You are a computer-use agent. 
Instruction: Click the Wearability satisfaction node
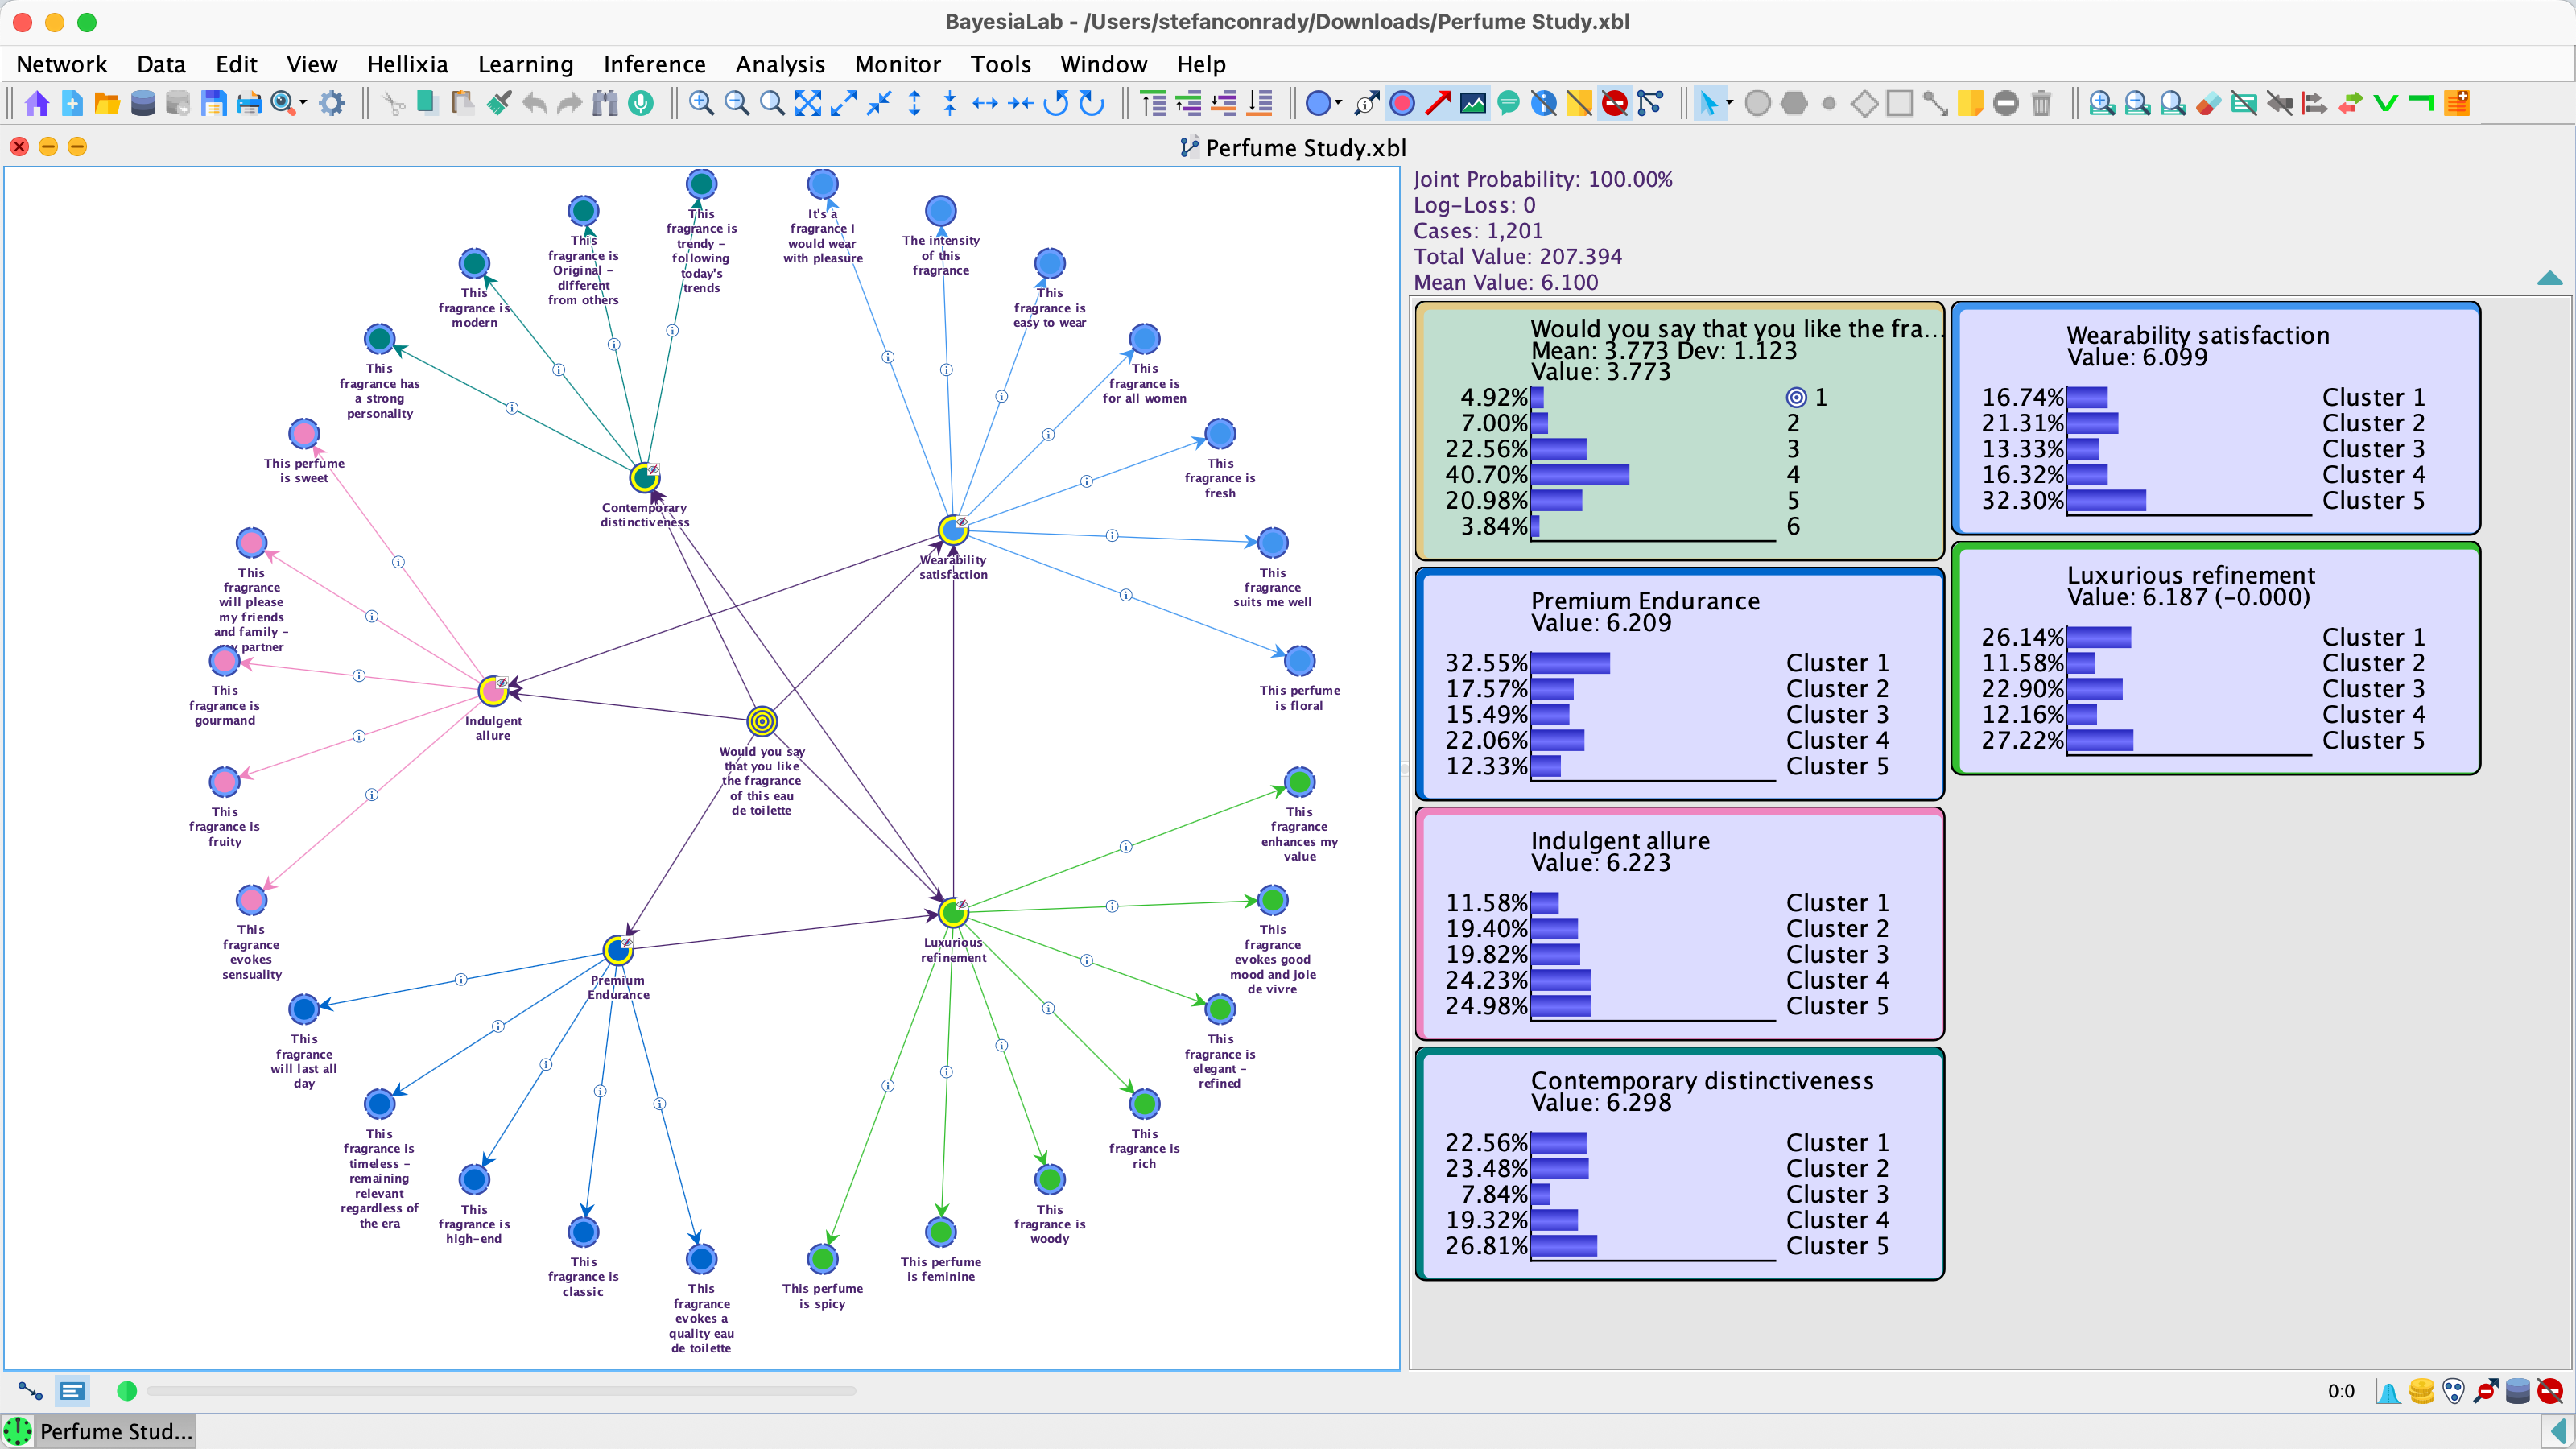click(x=953, y=530)
